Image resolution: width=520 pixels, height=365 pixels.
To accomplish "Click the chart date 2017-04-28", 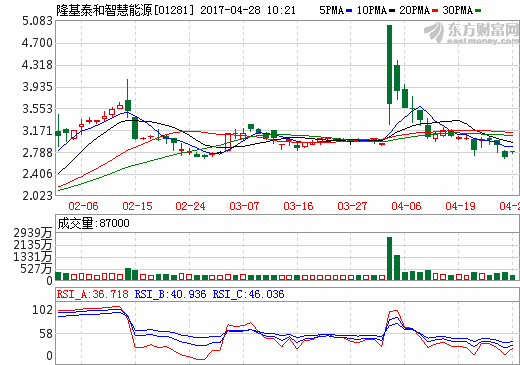I will pyautogui.click(x=230, y=10).
